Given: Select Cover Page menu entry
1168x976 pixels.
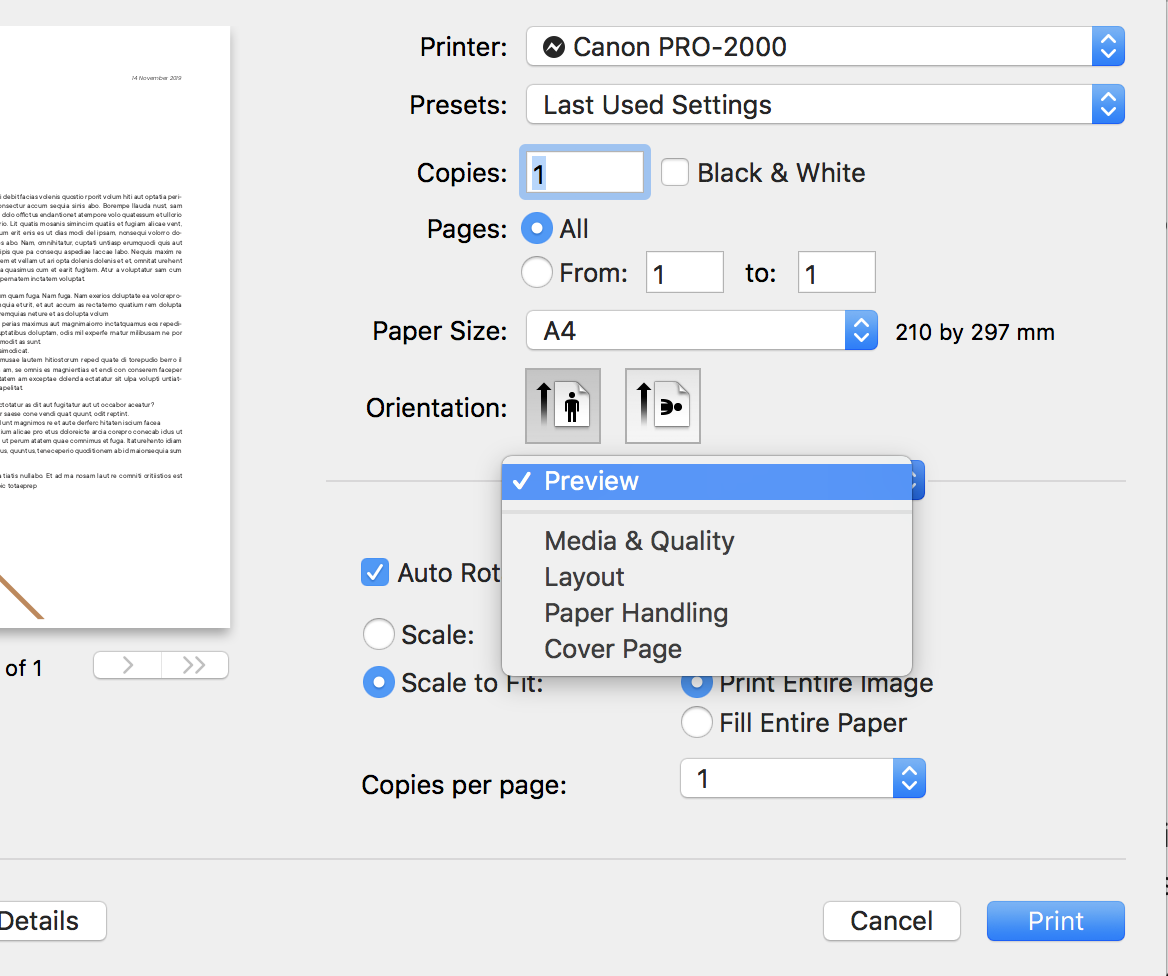Looking at the screenshot, I should point(613,649).
